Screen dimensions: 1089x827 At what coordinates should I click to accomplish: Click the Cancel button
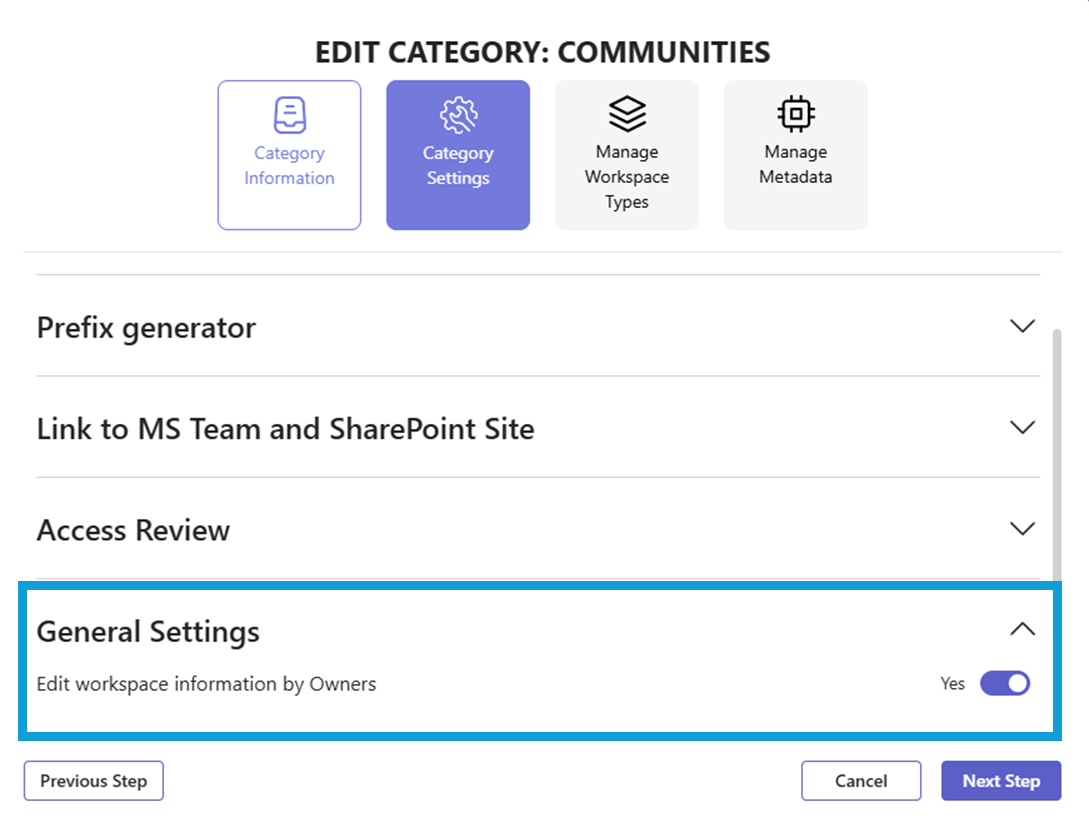click(x=861, y=780)
